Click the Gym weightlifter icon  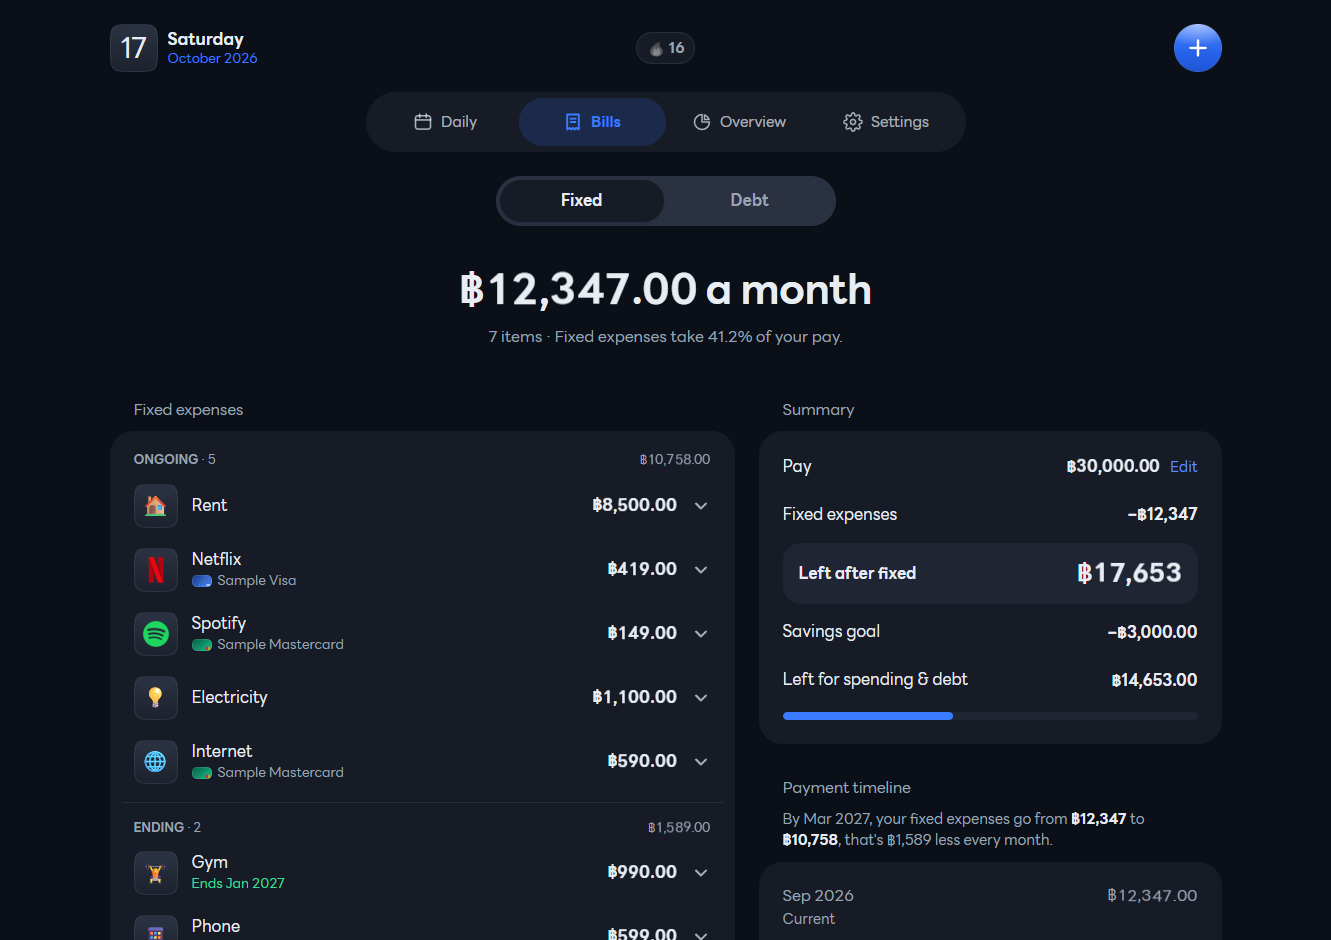click(156, 873)
